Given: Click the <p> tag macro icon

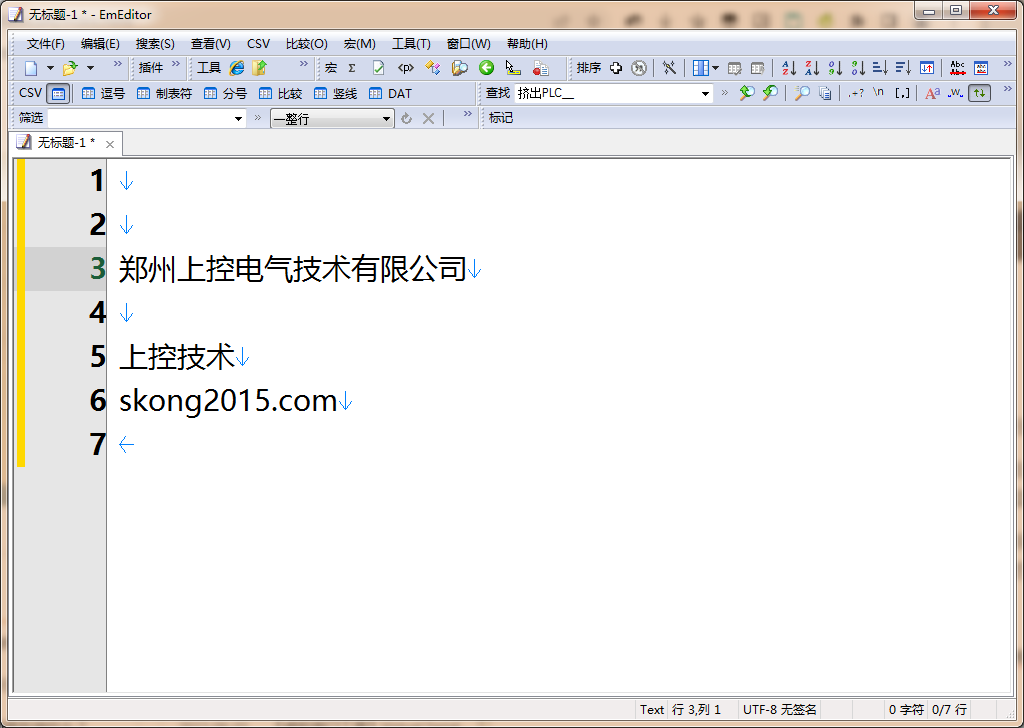Looking at the screenshot, I should (406, 68).
